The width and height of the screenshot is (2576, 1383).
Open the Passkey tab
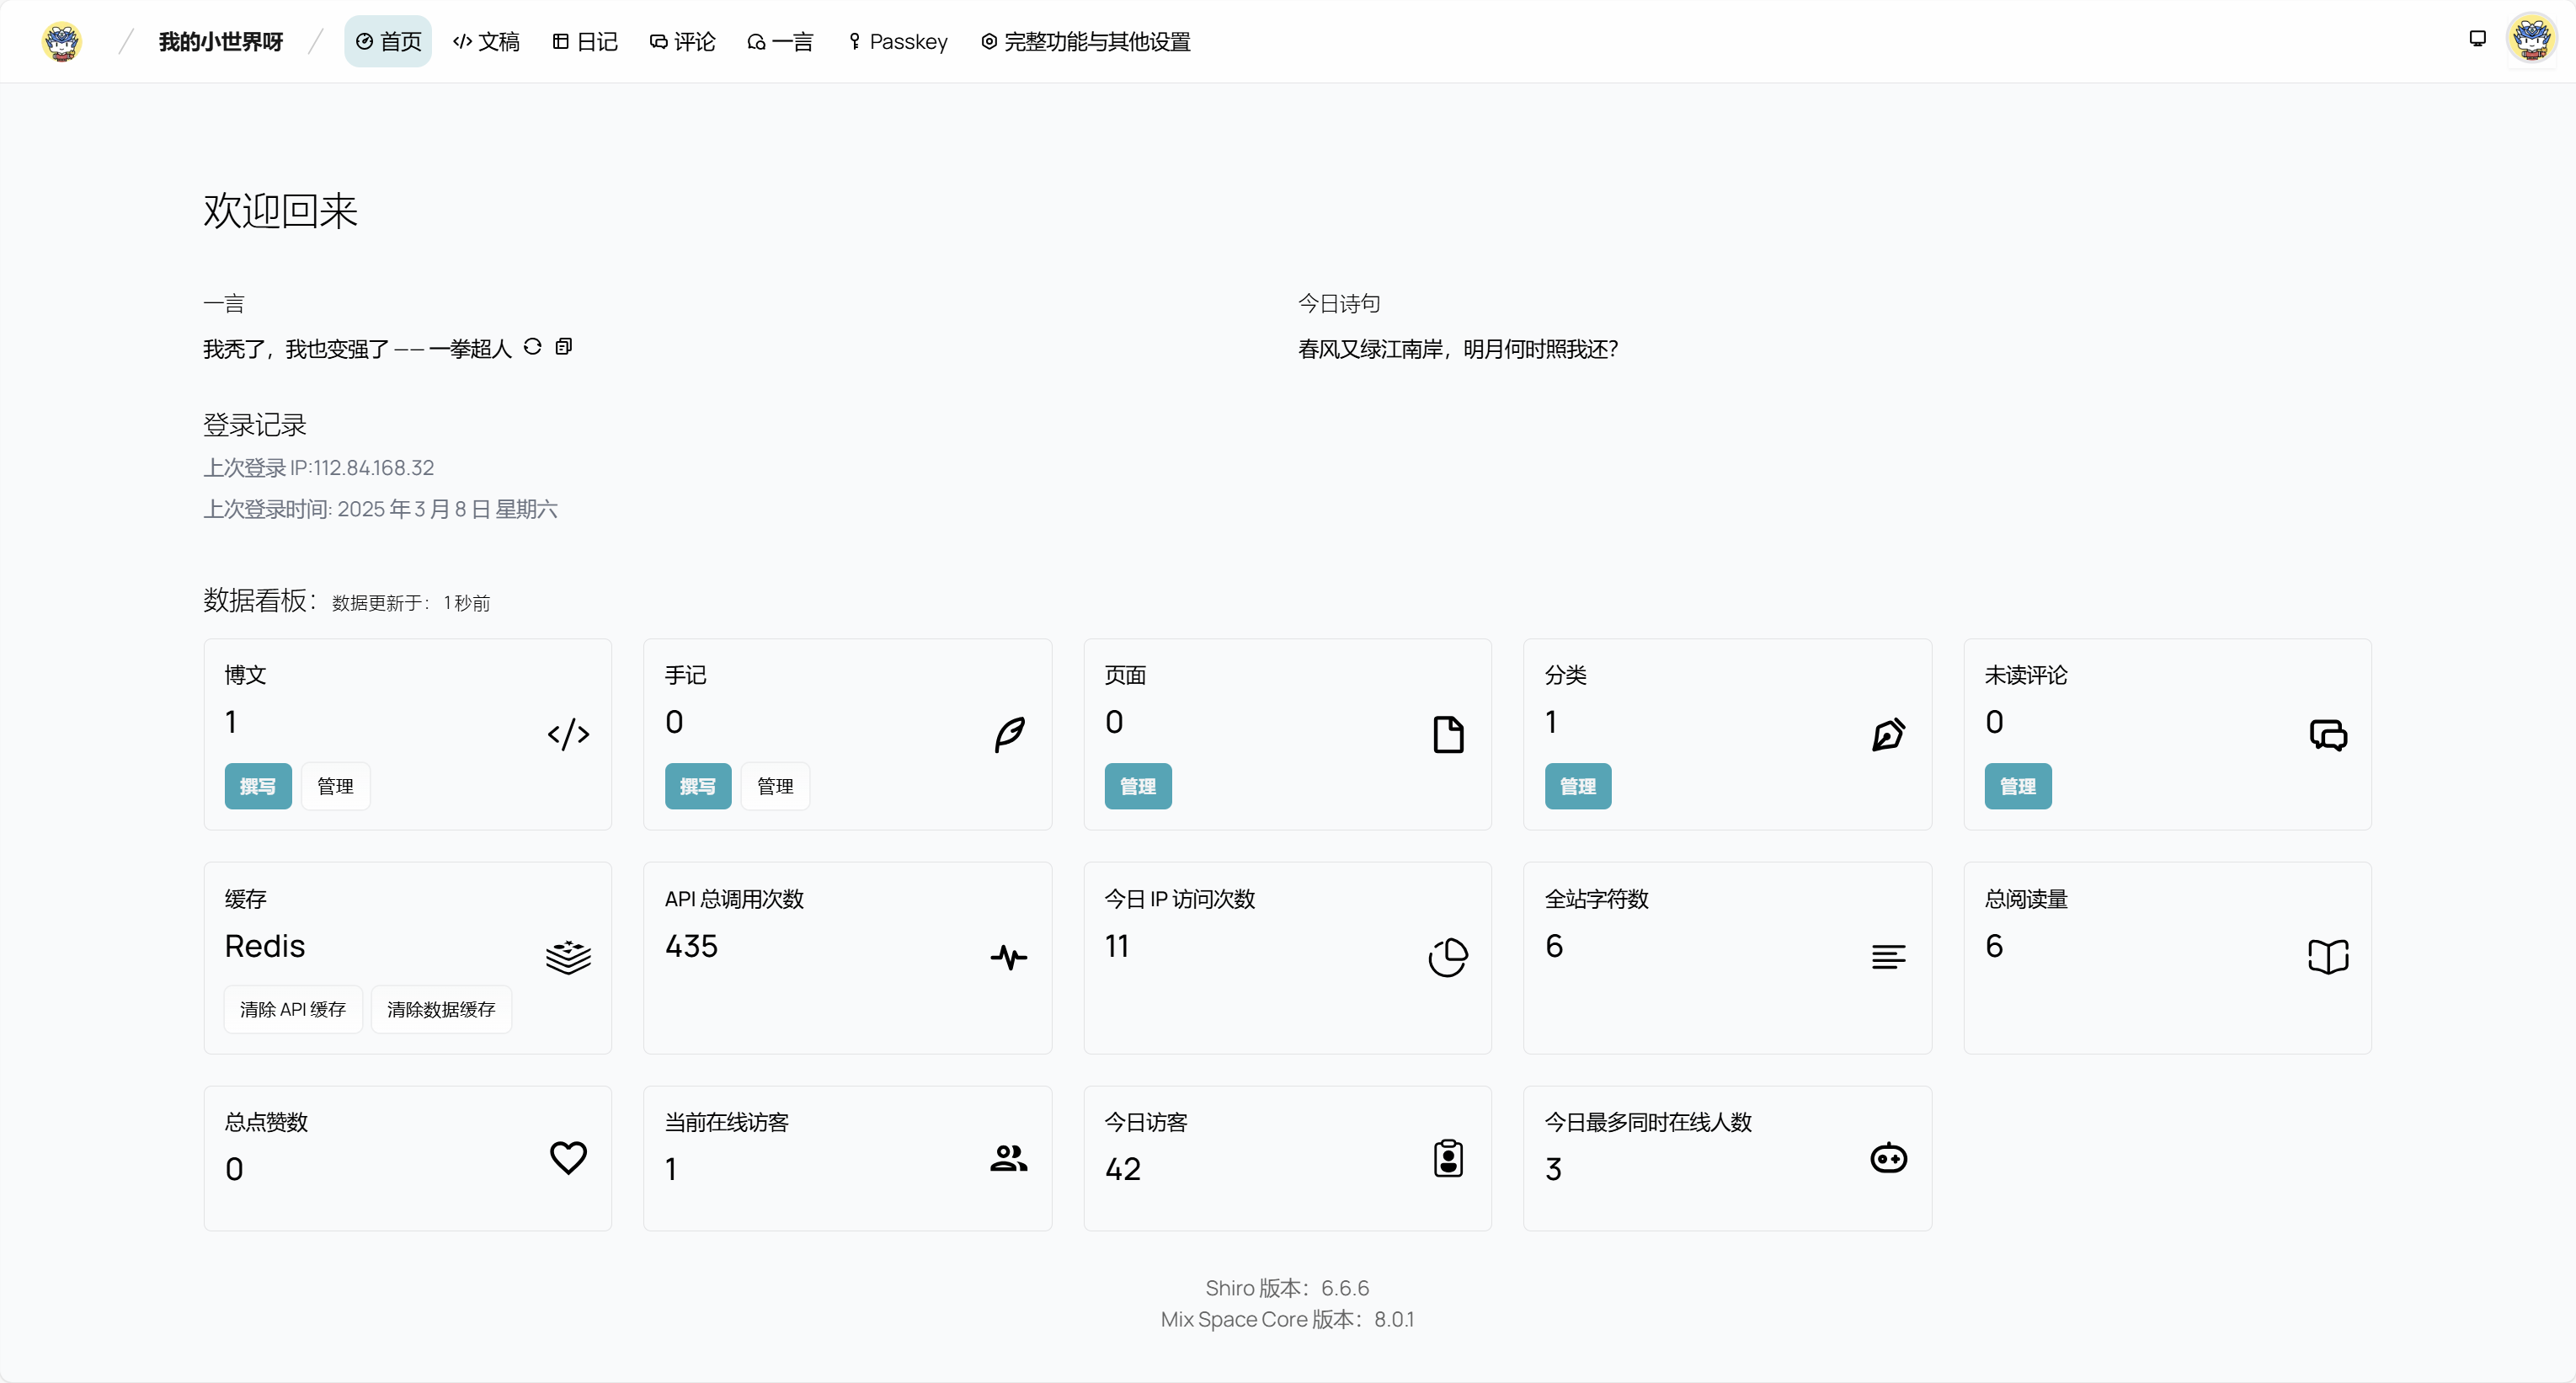coord(897,41)
